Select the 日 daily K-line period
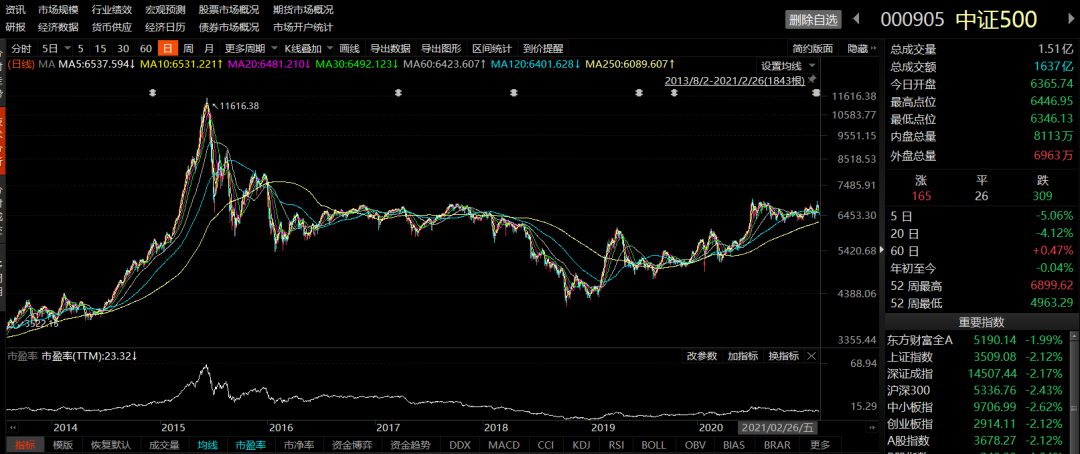 [167, 48]
